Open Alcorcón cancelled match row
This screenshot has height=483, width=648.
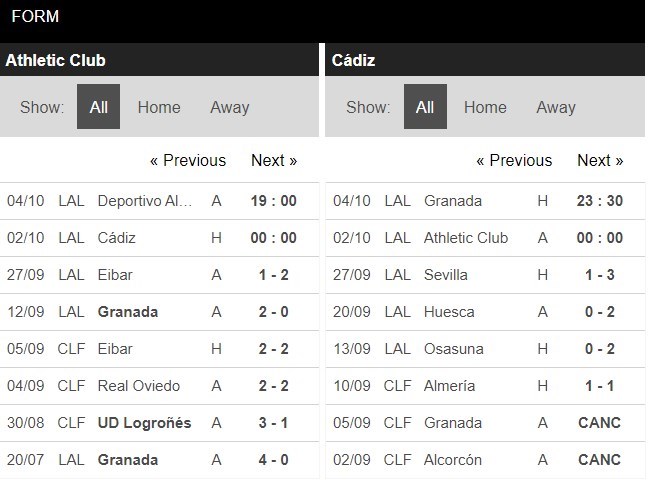[x=453, y=460]
